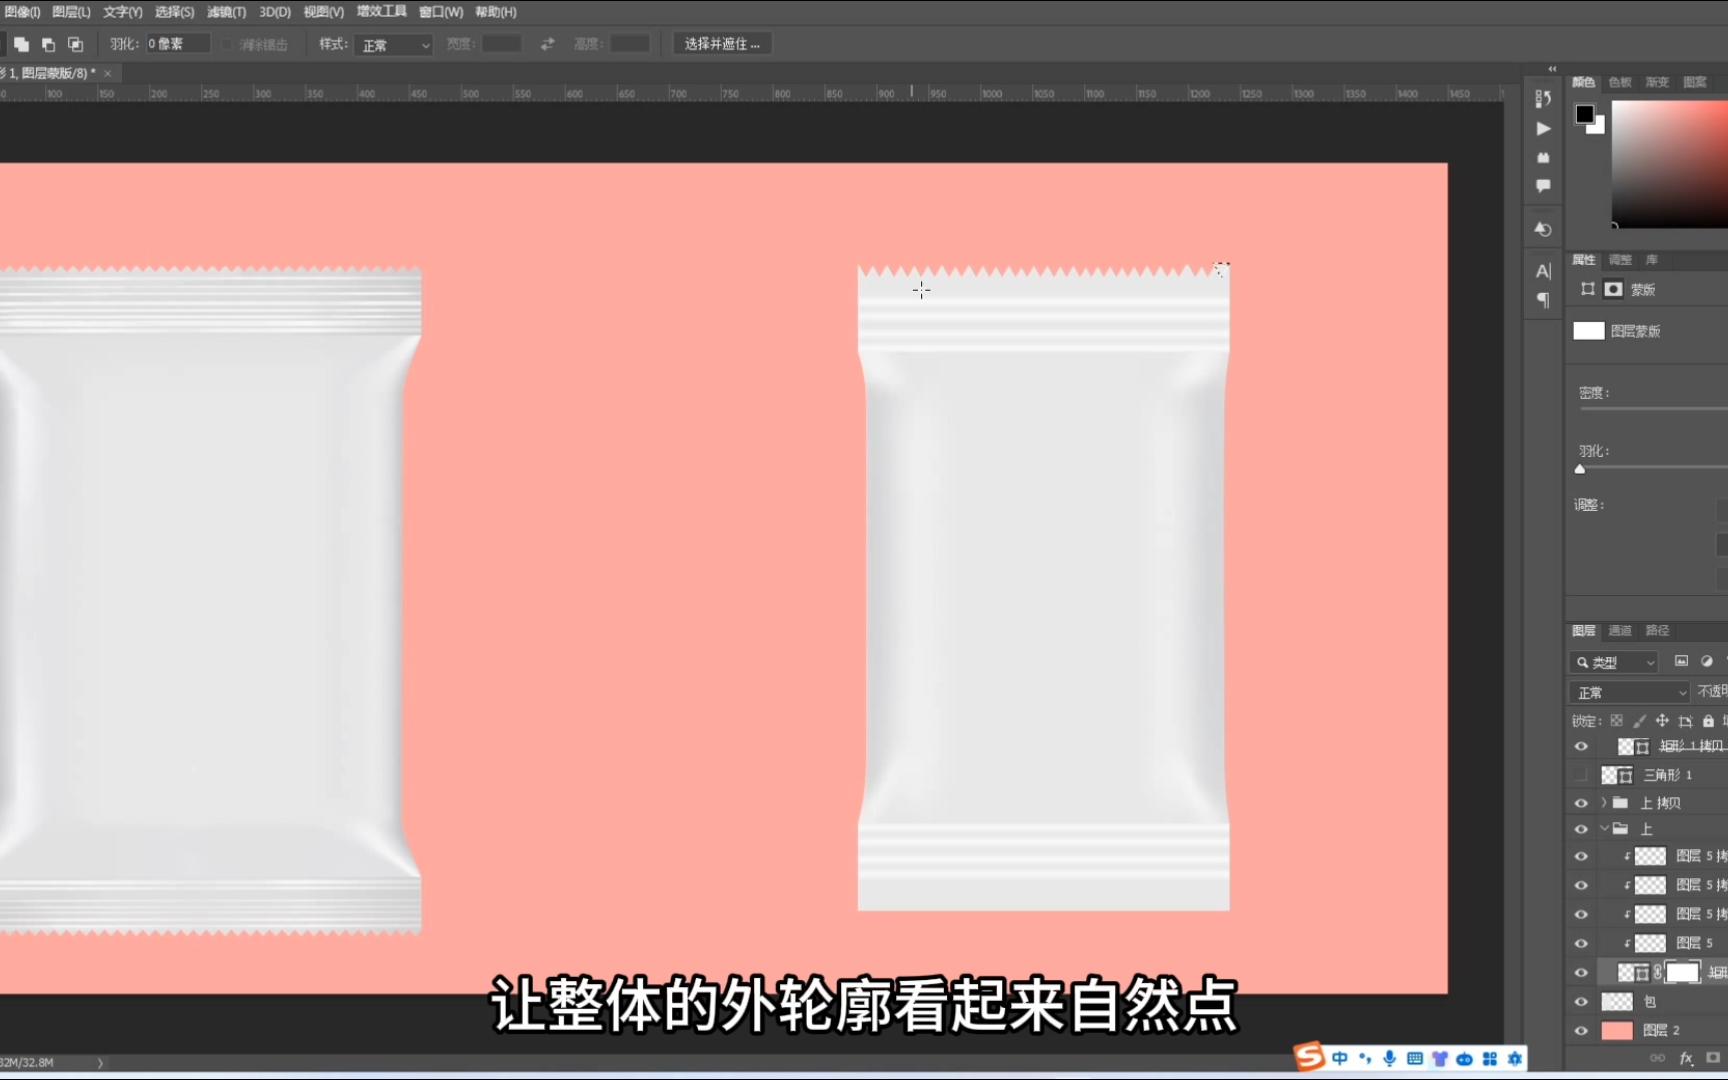Show the 三角形 1 layer visibility
The width and height of the screenshot is (1728, 1080).
coord(1580,774)
